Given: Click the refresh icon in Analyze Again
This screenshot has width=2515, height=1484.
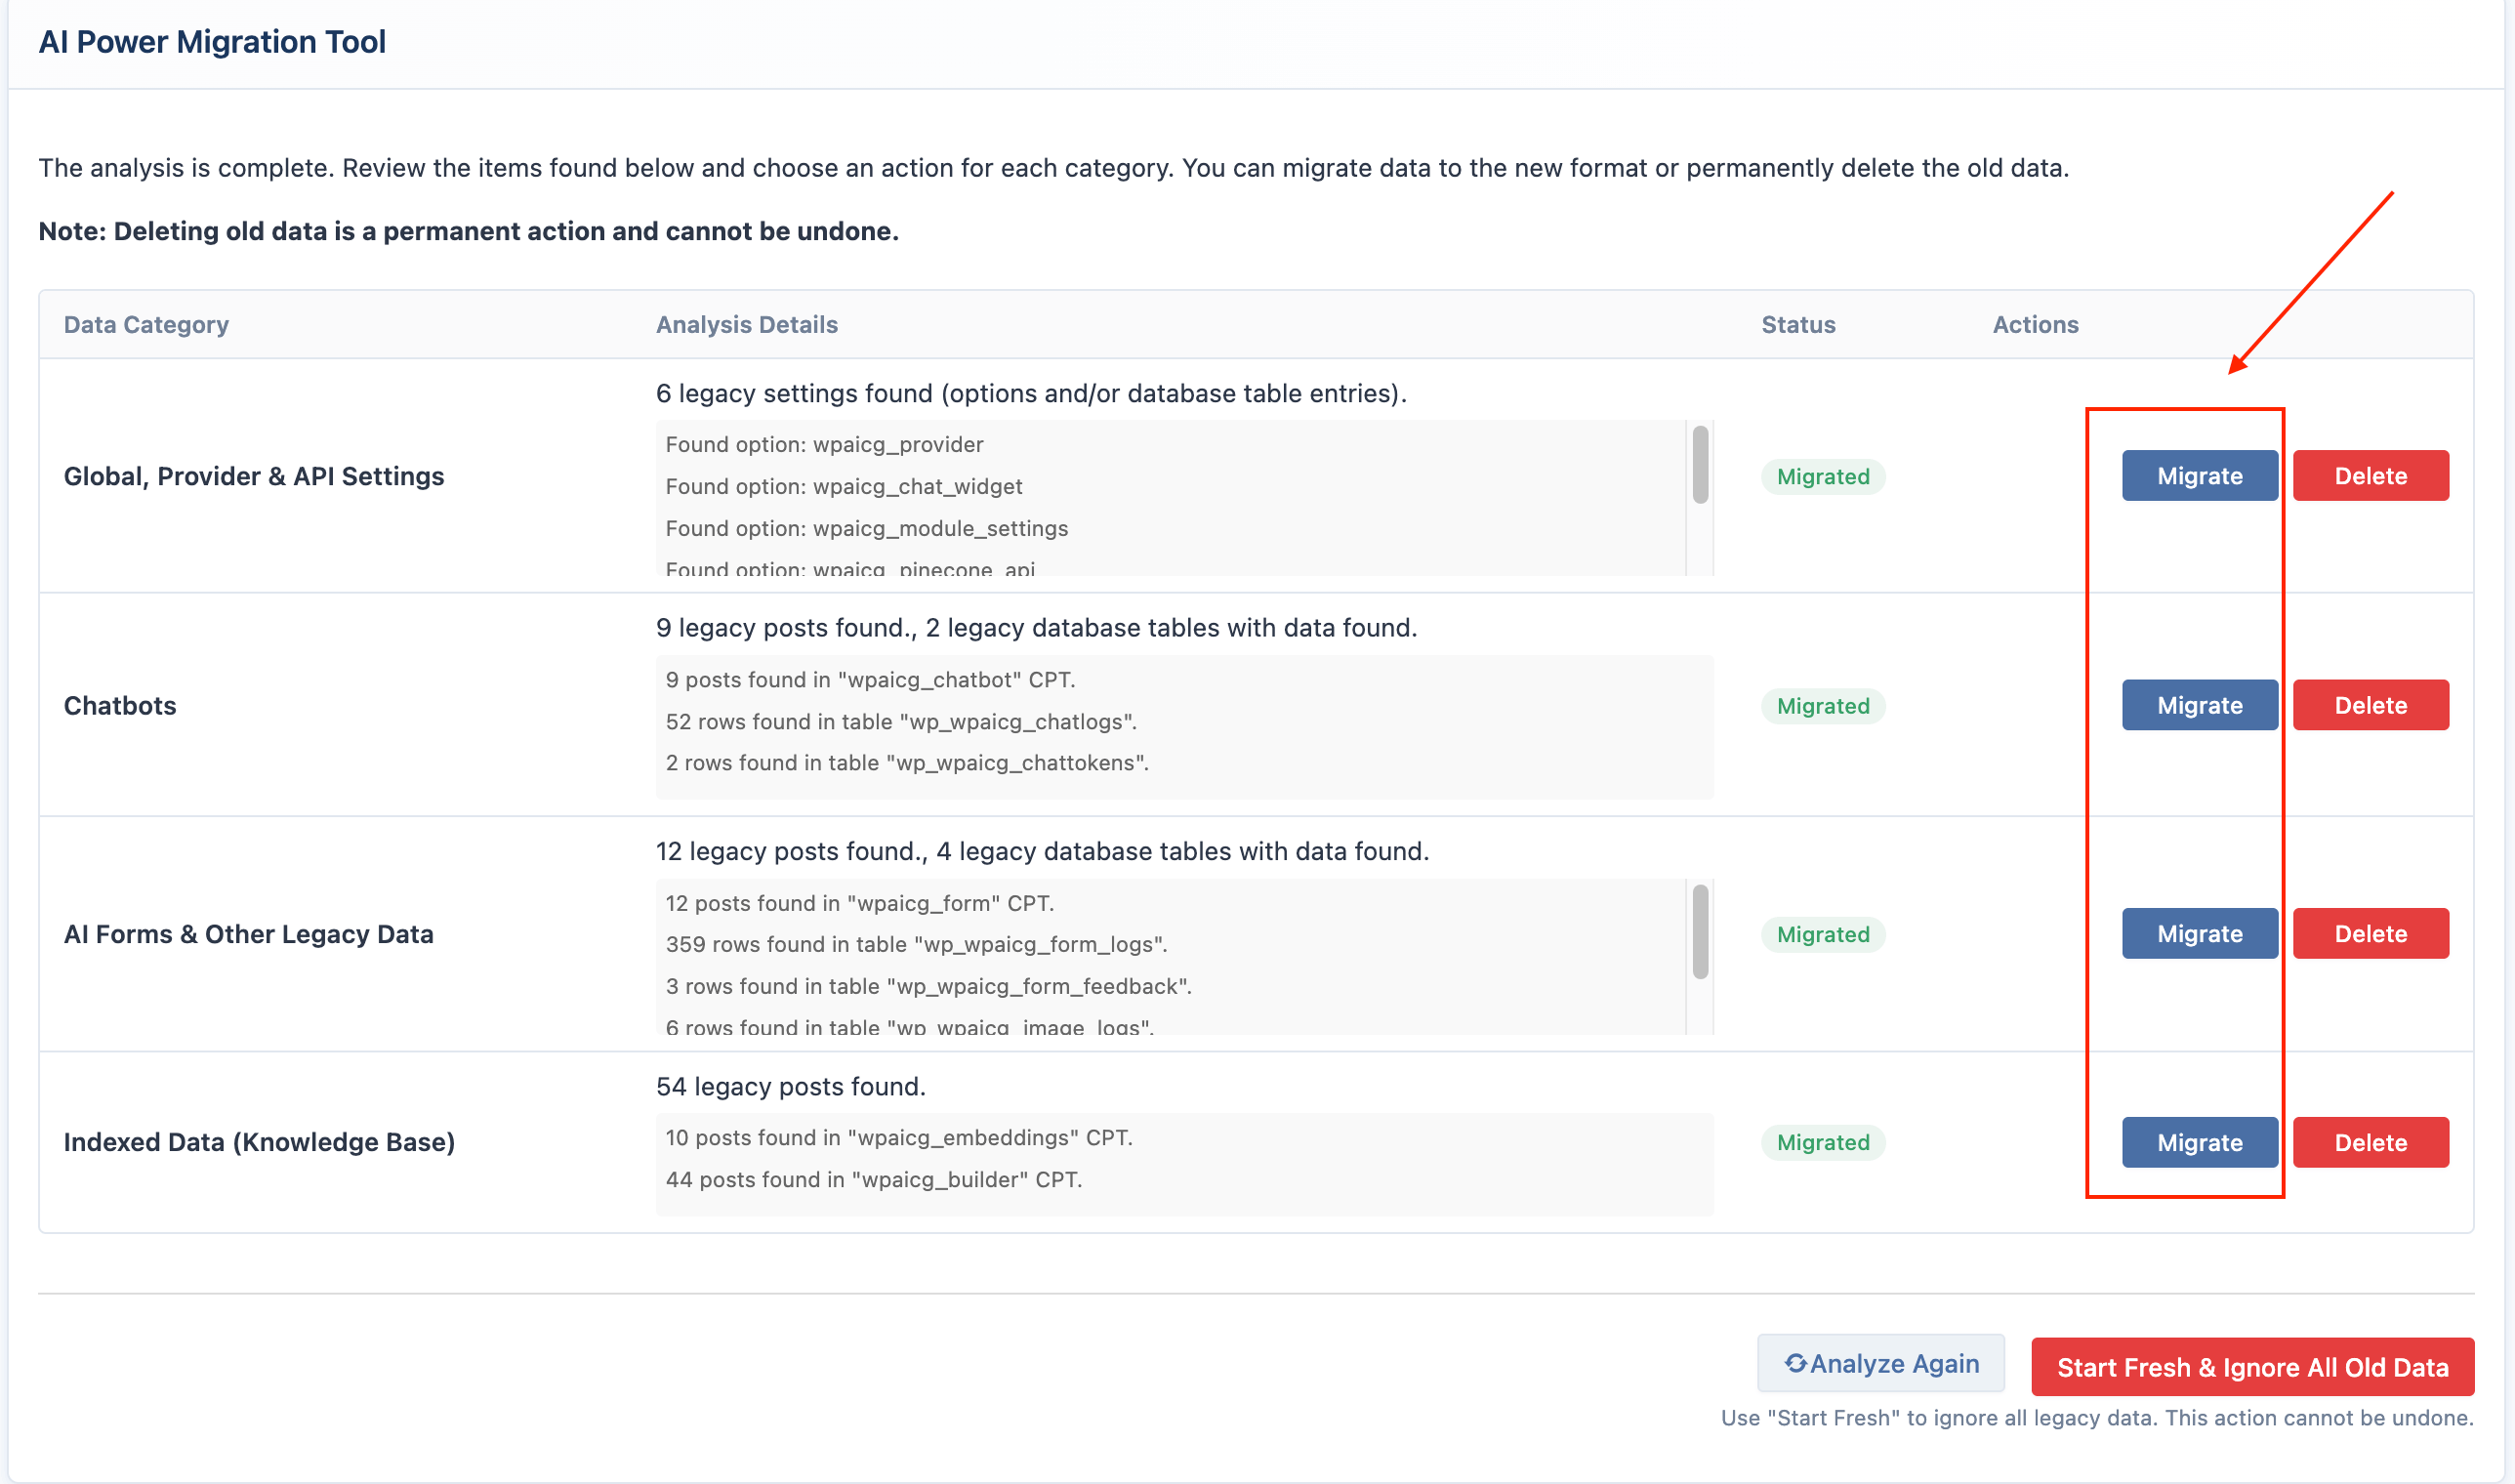Looking at the screenshot, I should tap(1796, 1364).
